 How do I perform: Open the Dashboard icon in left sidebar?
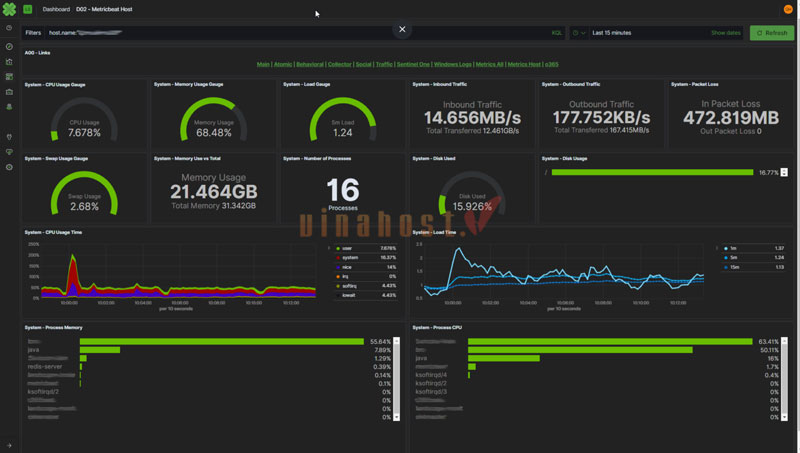[9, 76]
